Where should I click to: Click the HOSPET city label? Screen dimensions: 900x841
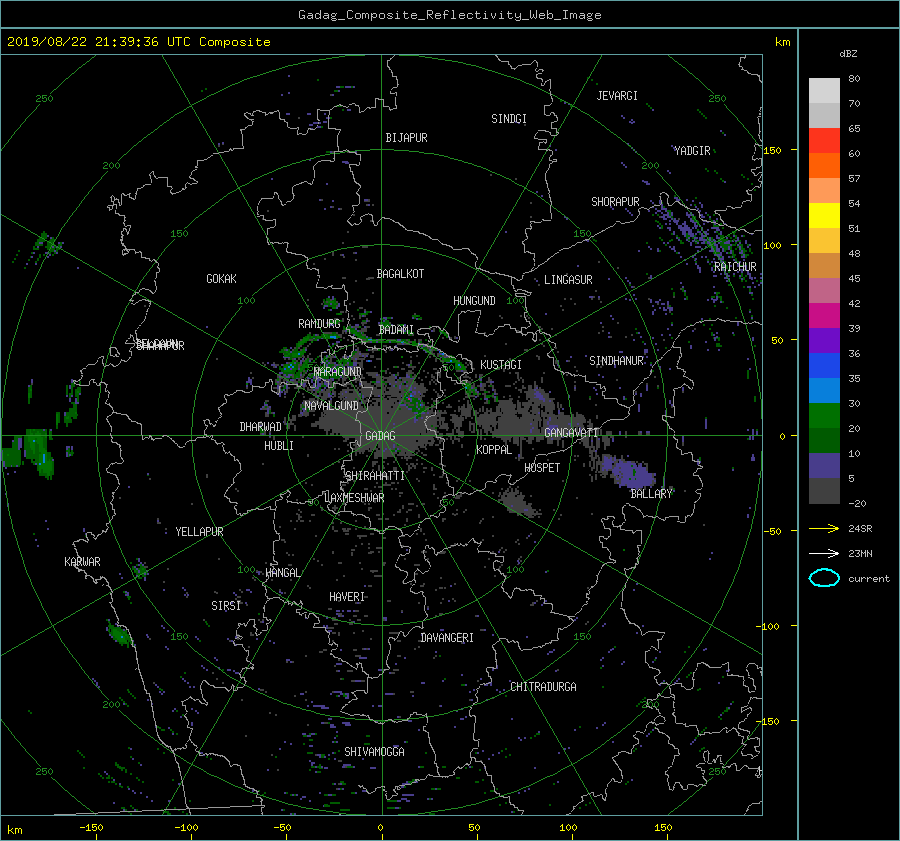(x=542, y=468)
